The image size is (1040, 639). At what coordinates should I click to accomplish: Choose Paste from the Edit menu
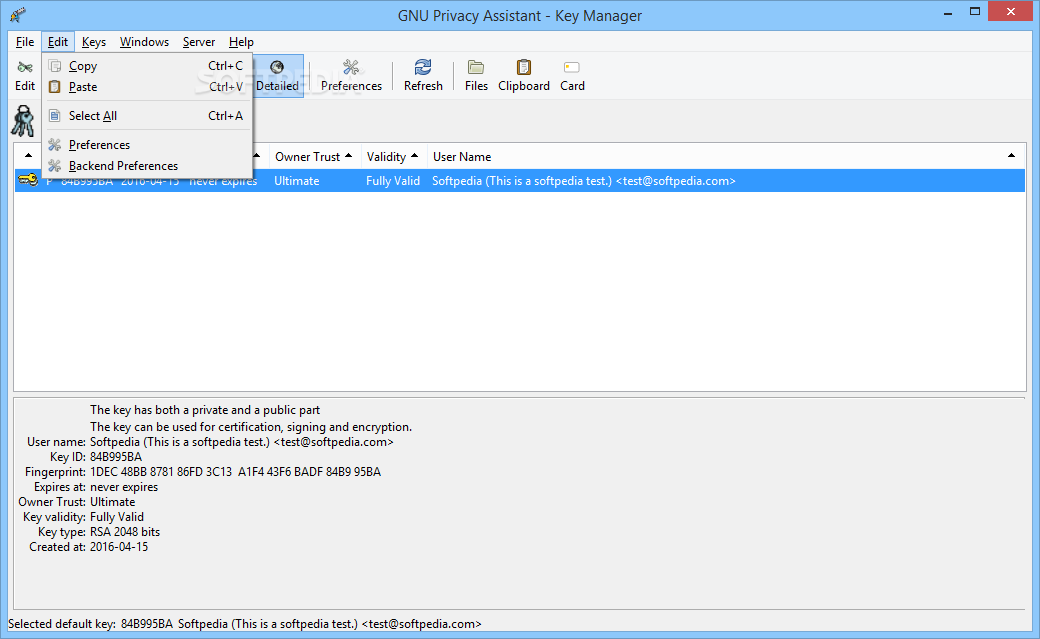[147, 87]
